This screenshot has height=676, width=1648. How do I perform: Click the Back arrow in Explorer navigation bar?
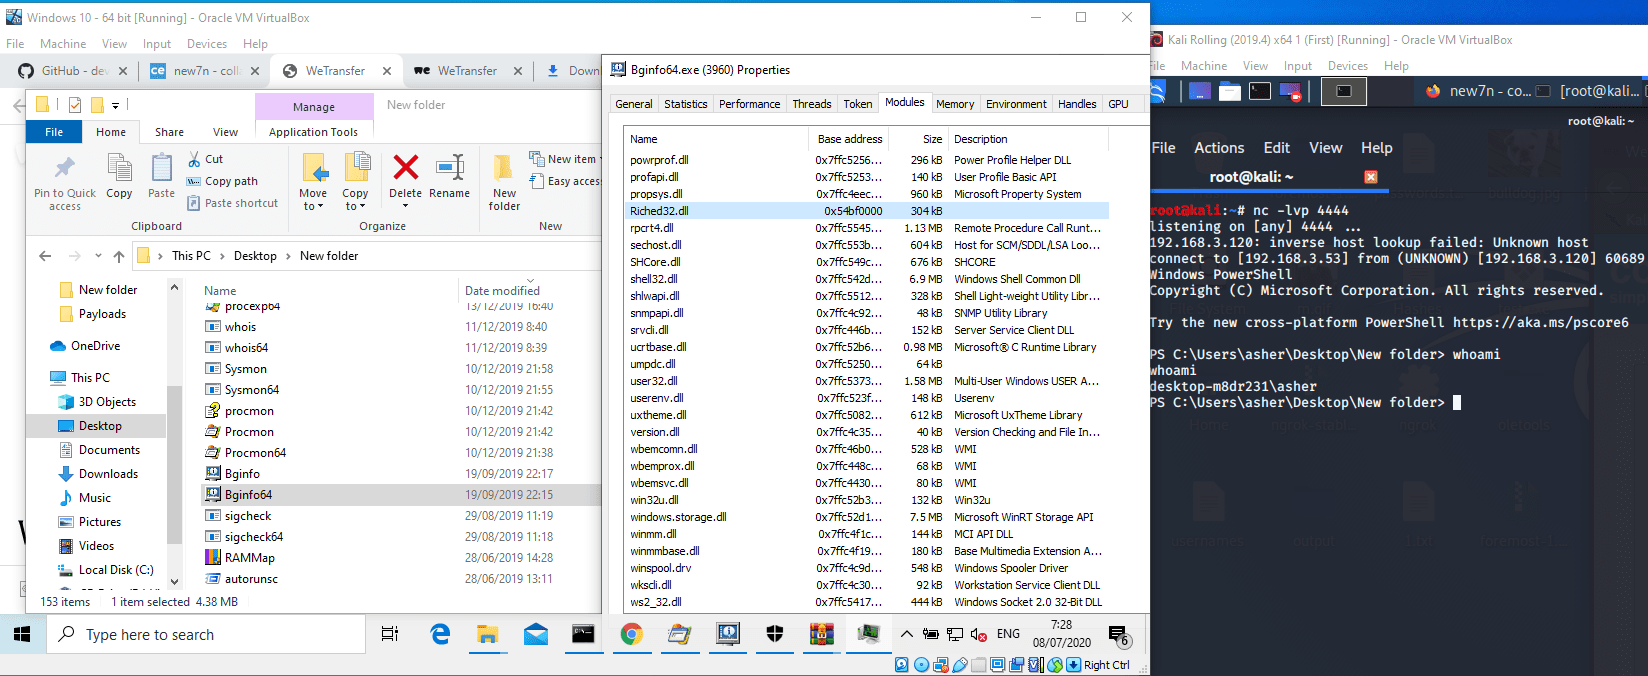[x=45, y=256]
